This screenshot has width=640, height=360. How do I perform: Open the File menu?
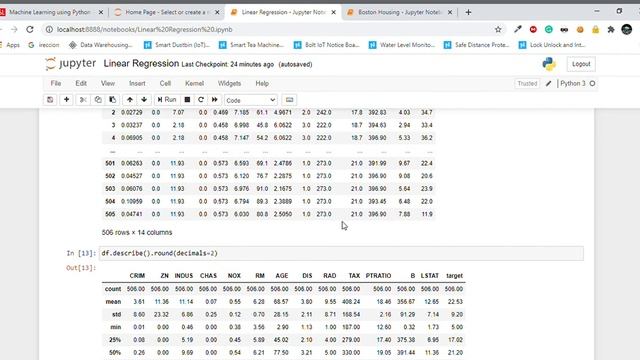56,83
